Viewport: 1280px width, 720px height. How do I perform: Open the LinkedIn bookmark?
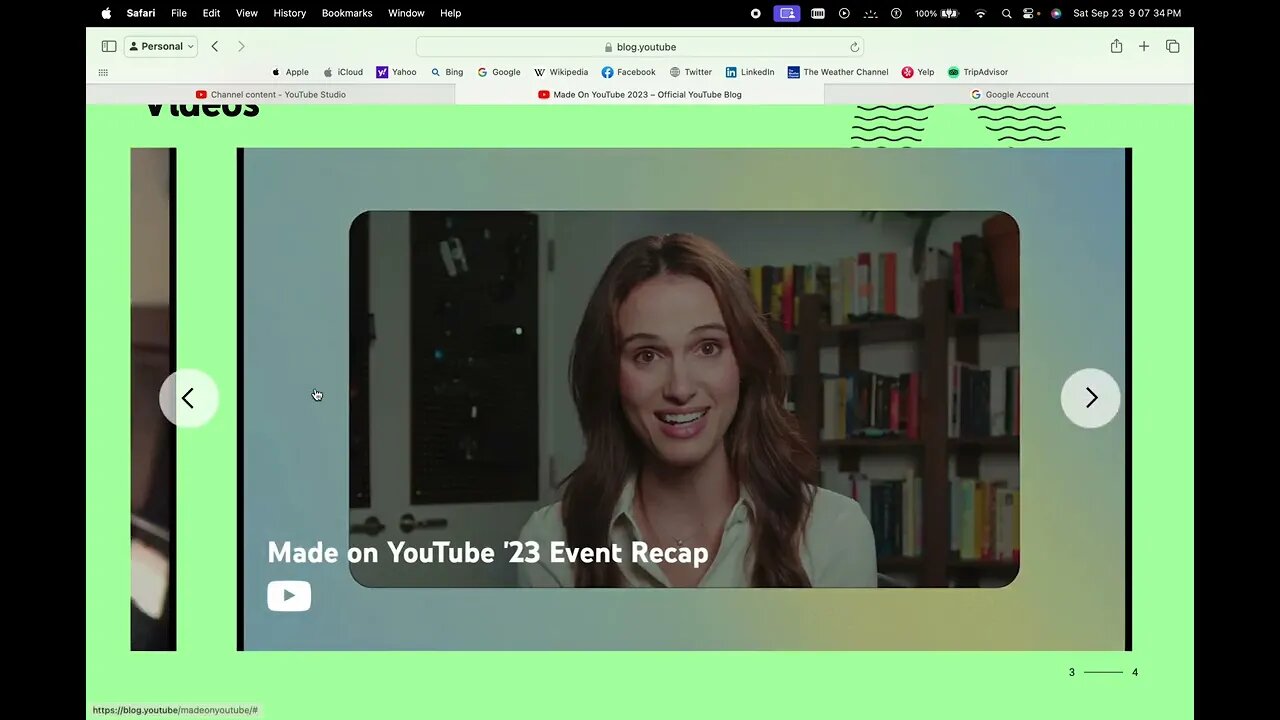tap(750, 72)
